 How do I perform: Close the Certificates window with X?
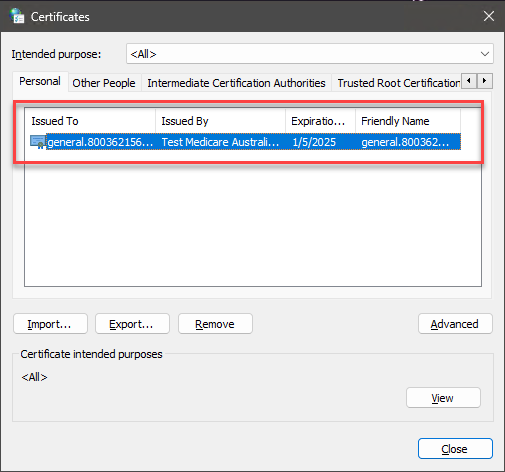pyautogui.click(x=489, y=16)
